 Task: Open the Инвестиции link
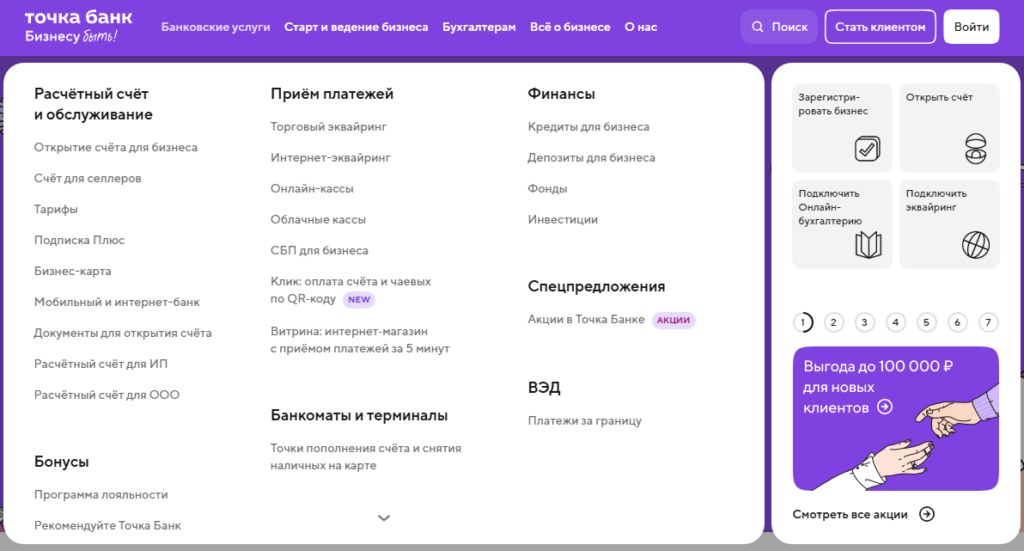(563, 219)
